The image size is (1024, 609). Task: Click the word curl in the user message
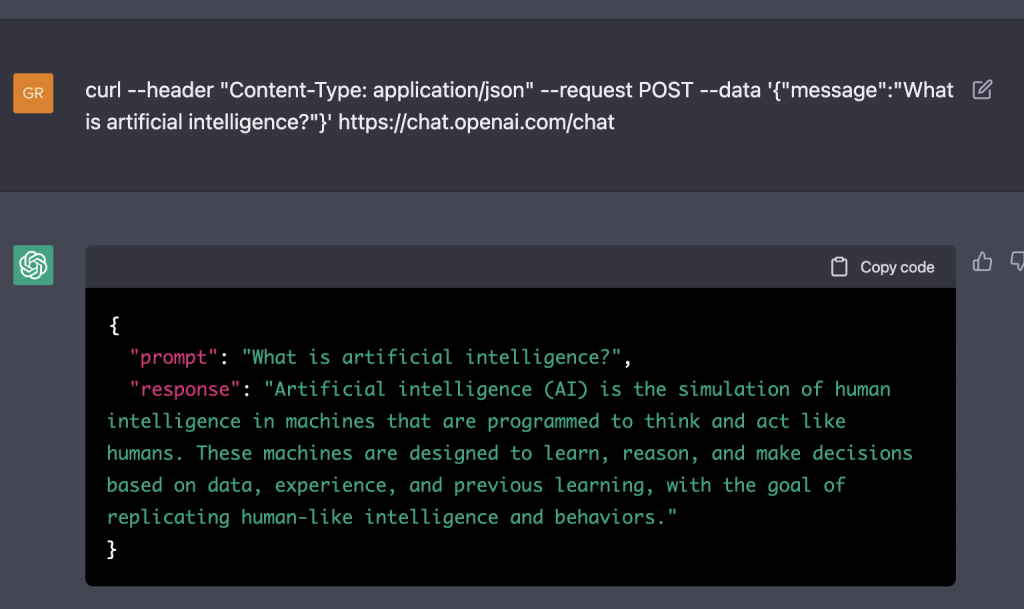tap(103, 90)
